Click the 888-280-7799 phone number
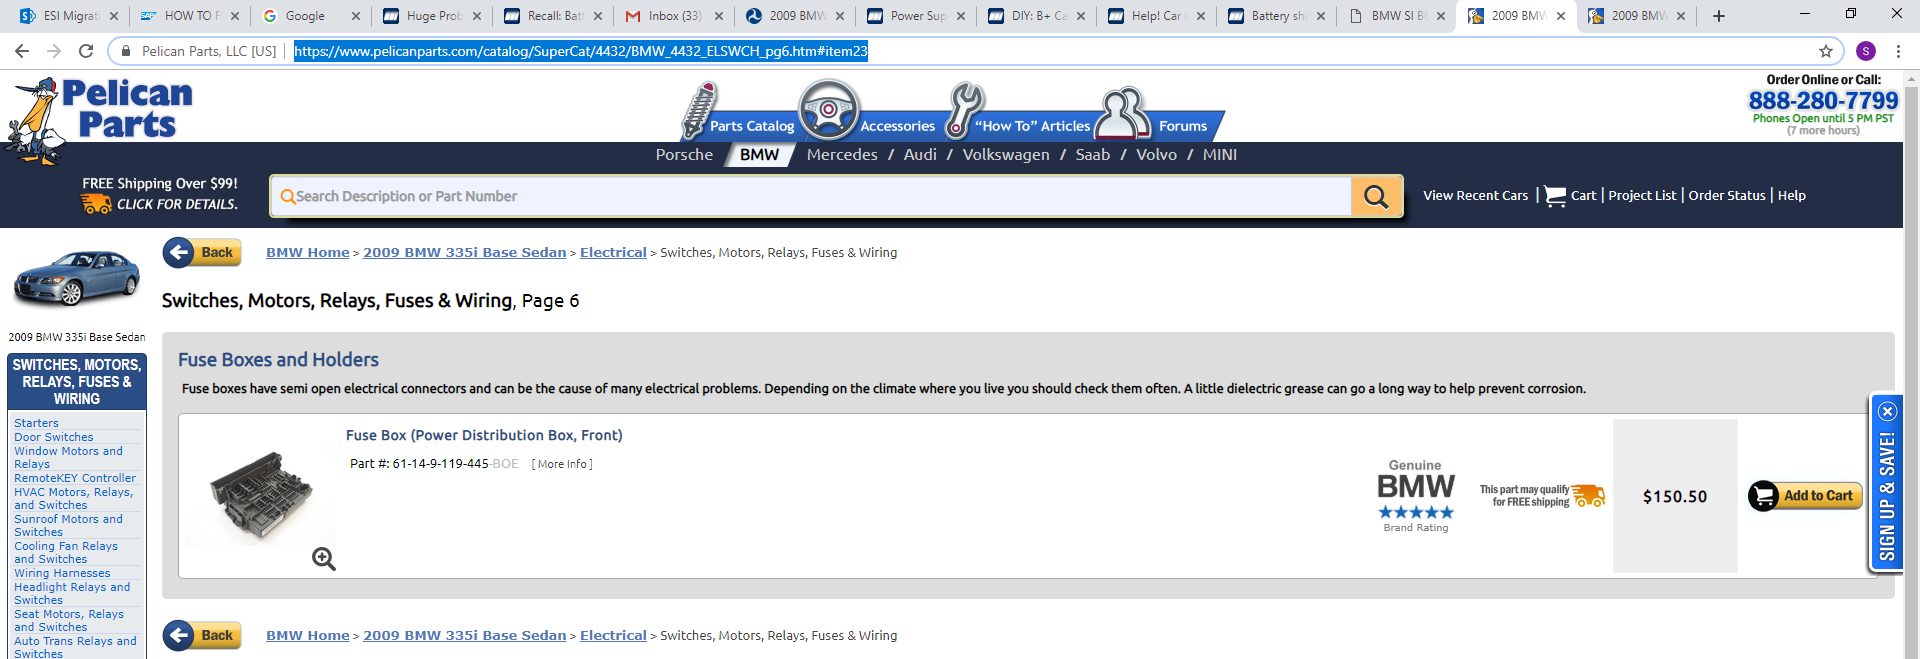This screenshot has height=659, width=1920. click(x=1823, y=101)
